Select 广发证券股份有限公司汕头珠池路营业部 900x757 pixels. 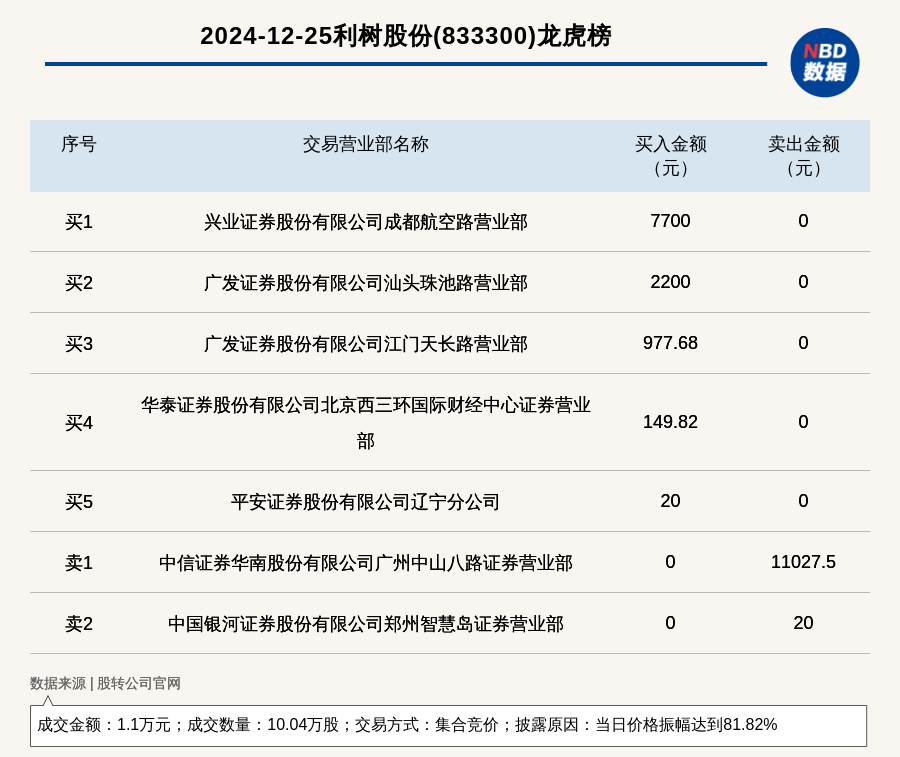coord(366,282)
